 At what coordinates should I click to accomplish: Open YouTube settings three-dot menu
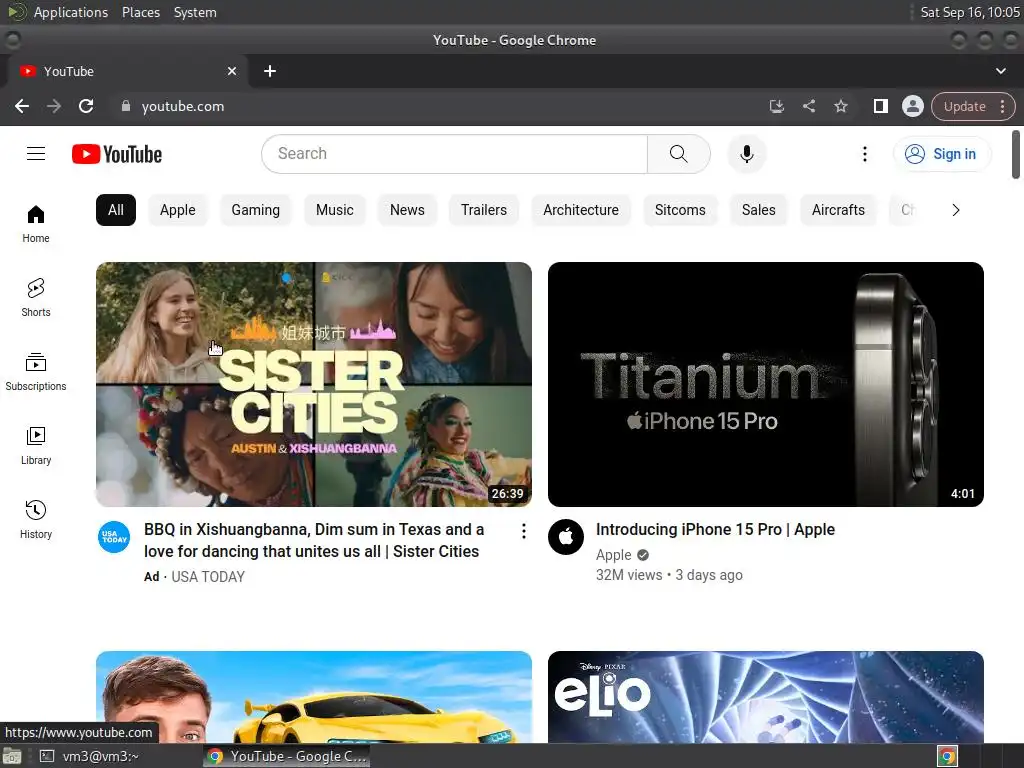point(865,154)
